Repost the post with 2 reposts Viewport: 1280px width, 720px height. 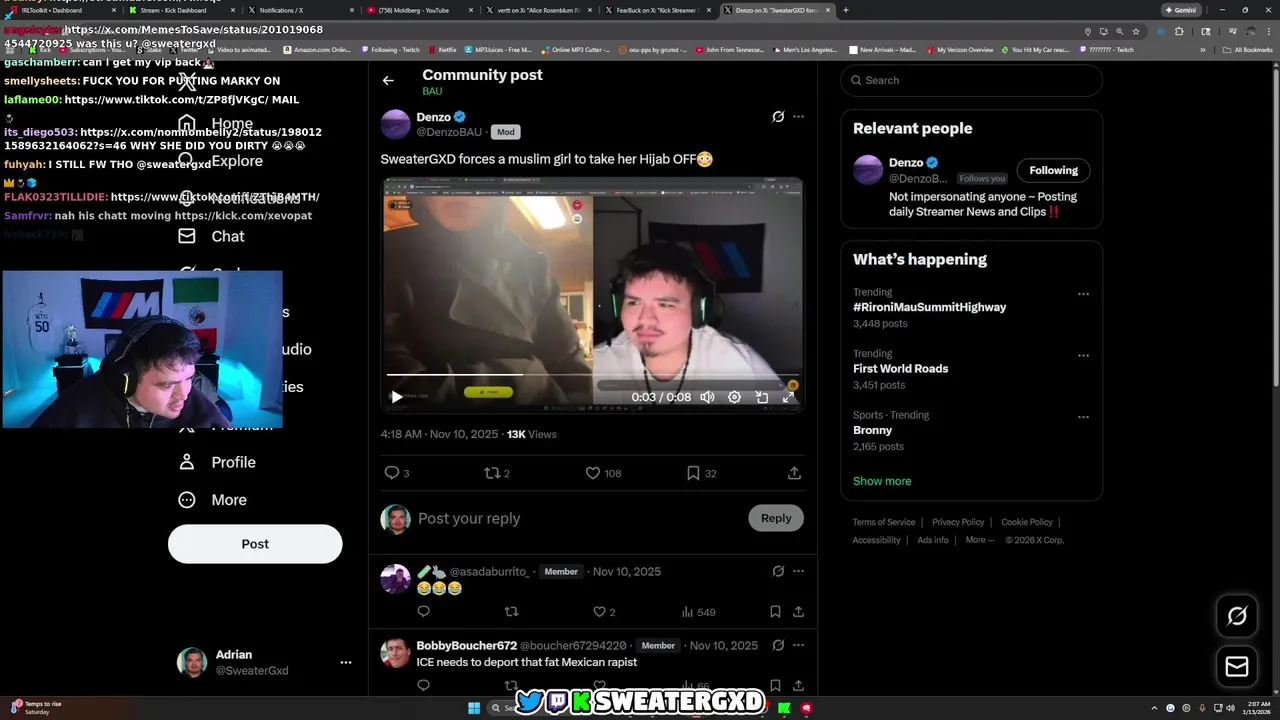pos(497,473)
